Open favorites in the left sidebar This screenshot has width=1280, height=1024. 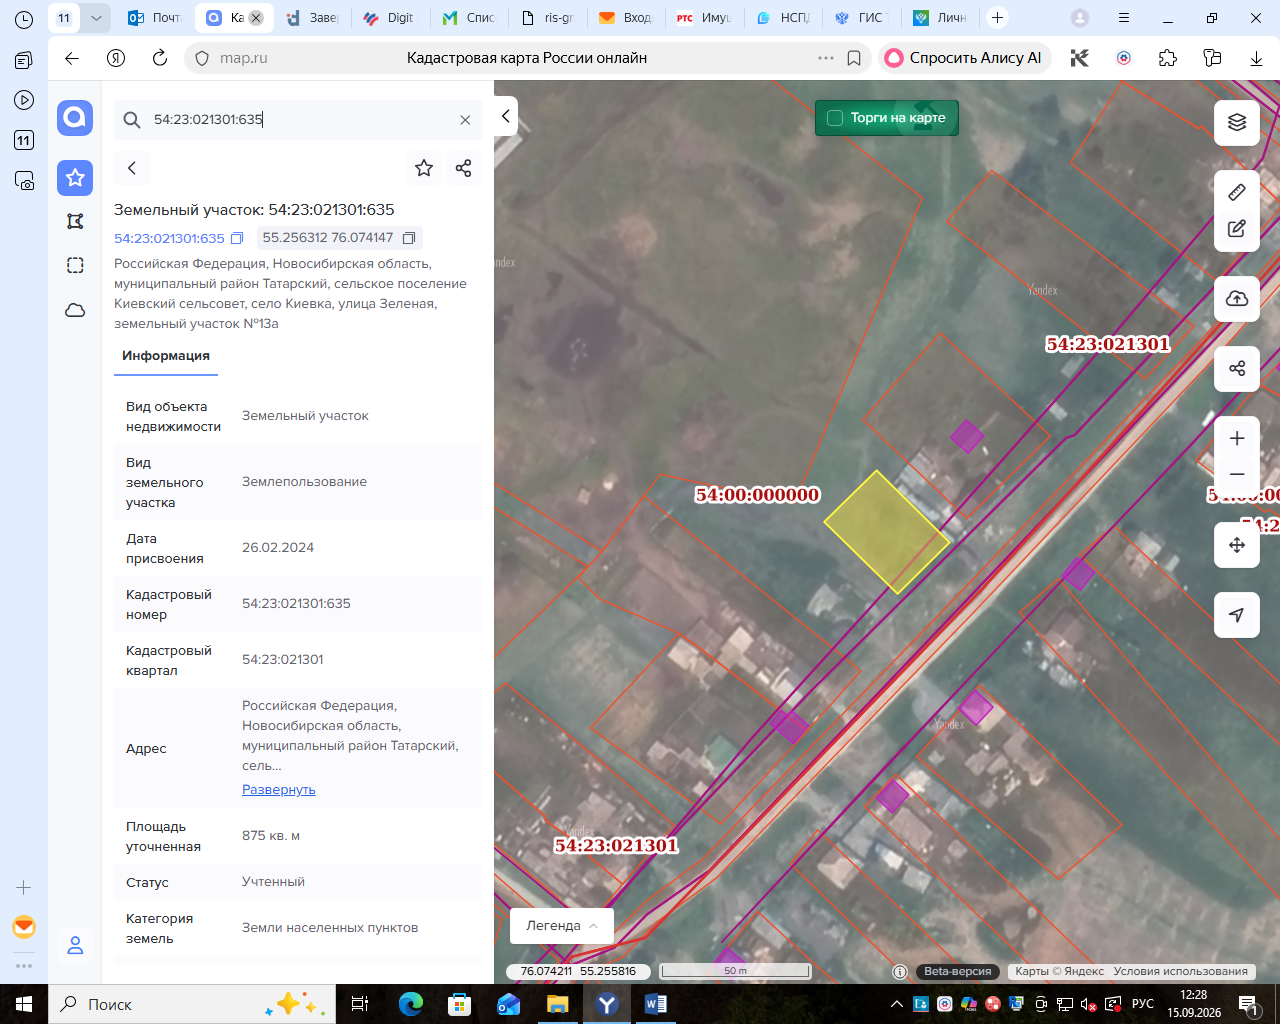(75, 178)
